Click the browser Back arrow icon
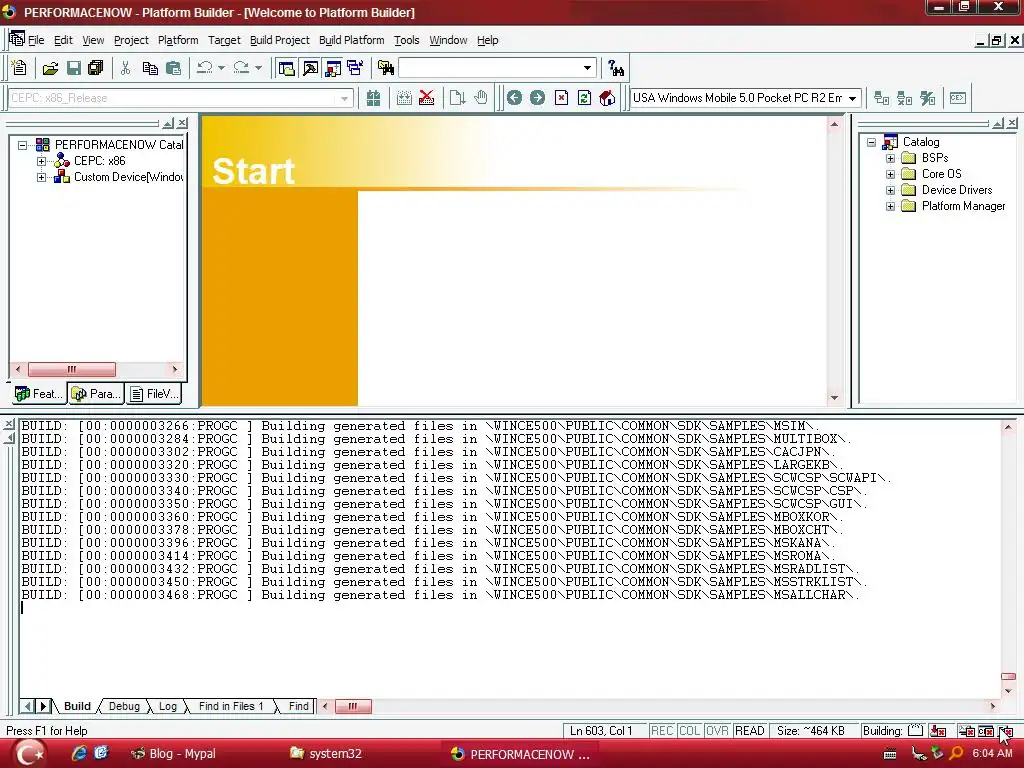Viewport: 1024px width, 768px height. click(x=515, y=98)
